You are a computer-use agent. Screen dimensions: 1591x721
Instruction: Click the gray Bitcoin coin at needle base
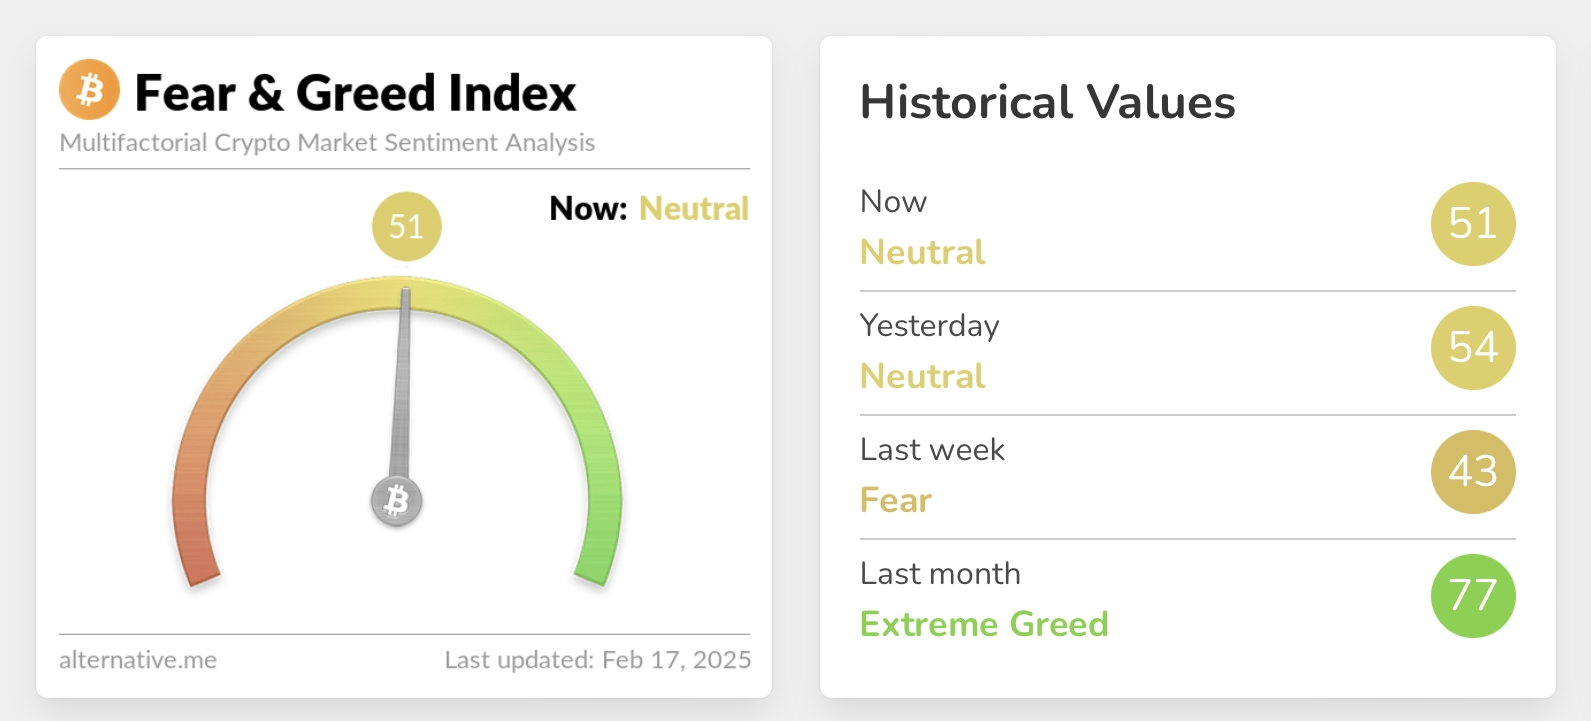[x=397, y=501]
